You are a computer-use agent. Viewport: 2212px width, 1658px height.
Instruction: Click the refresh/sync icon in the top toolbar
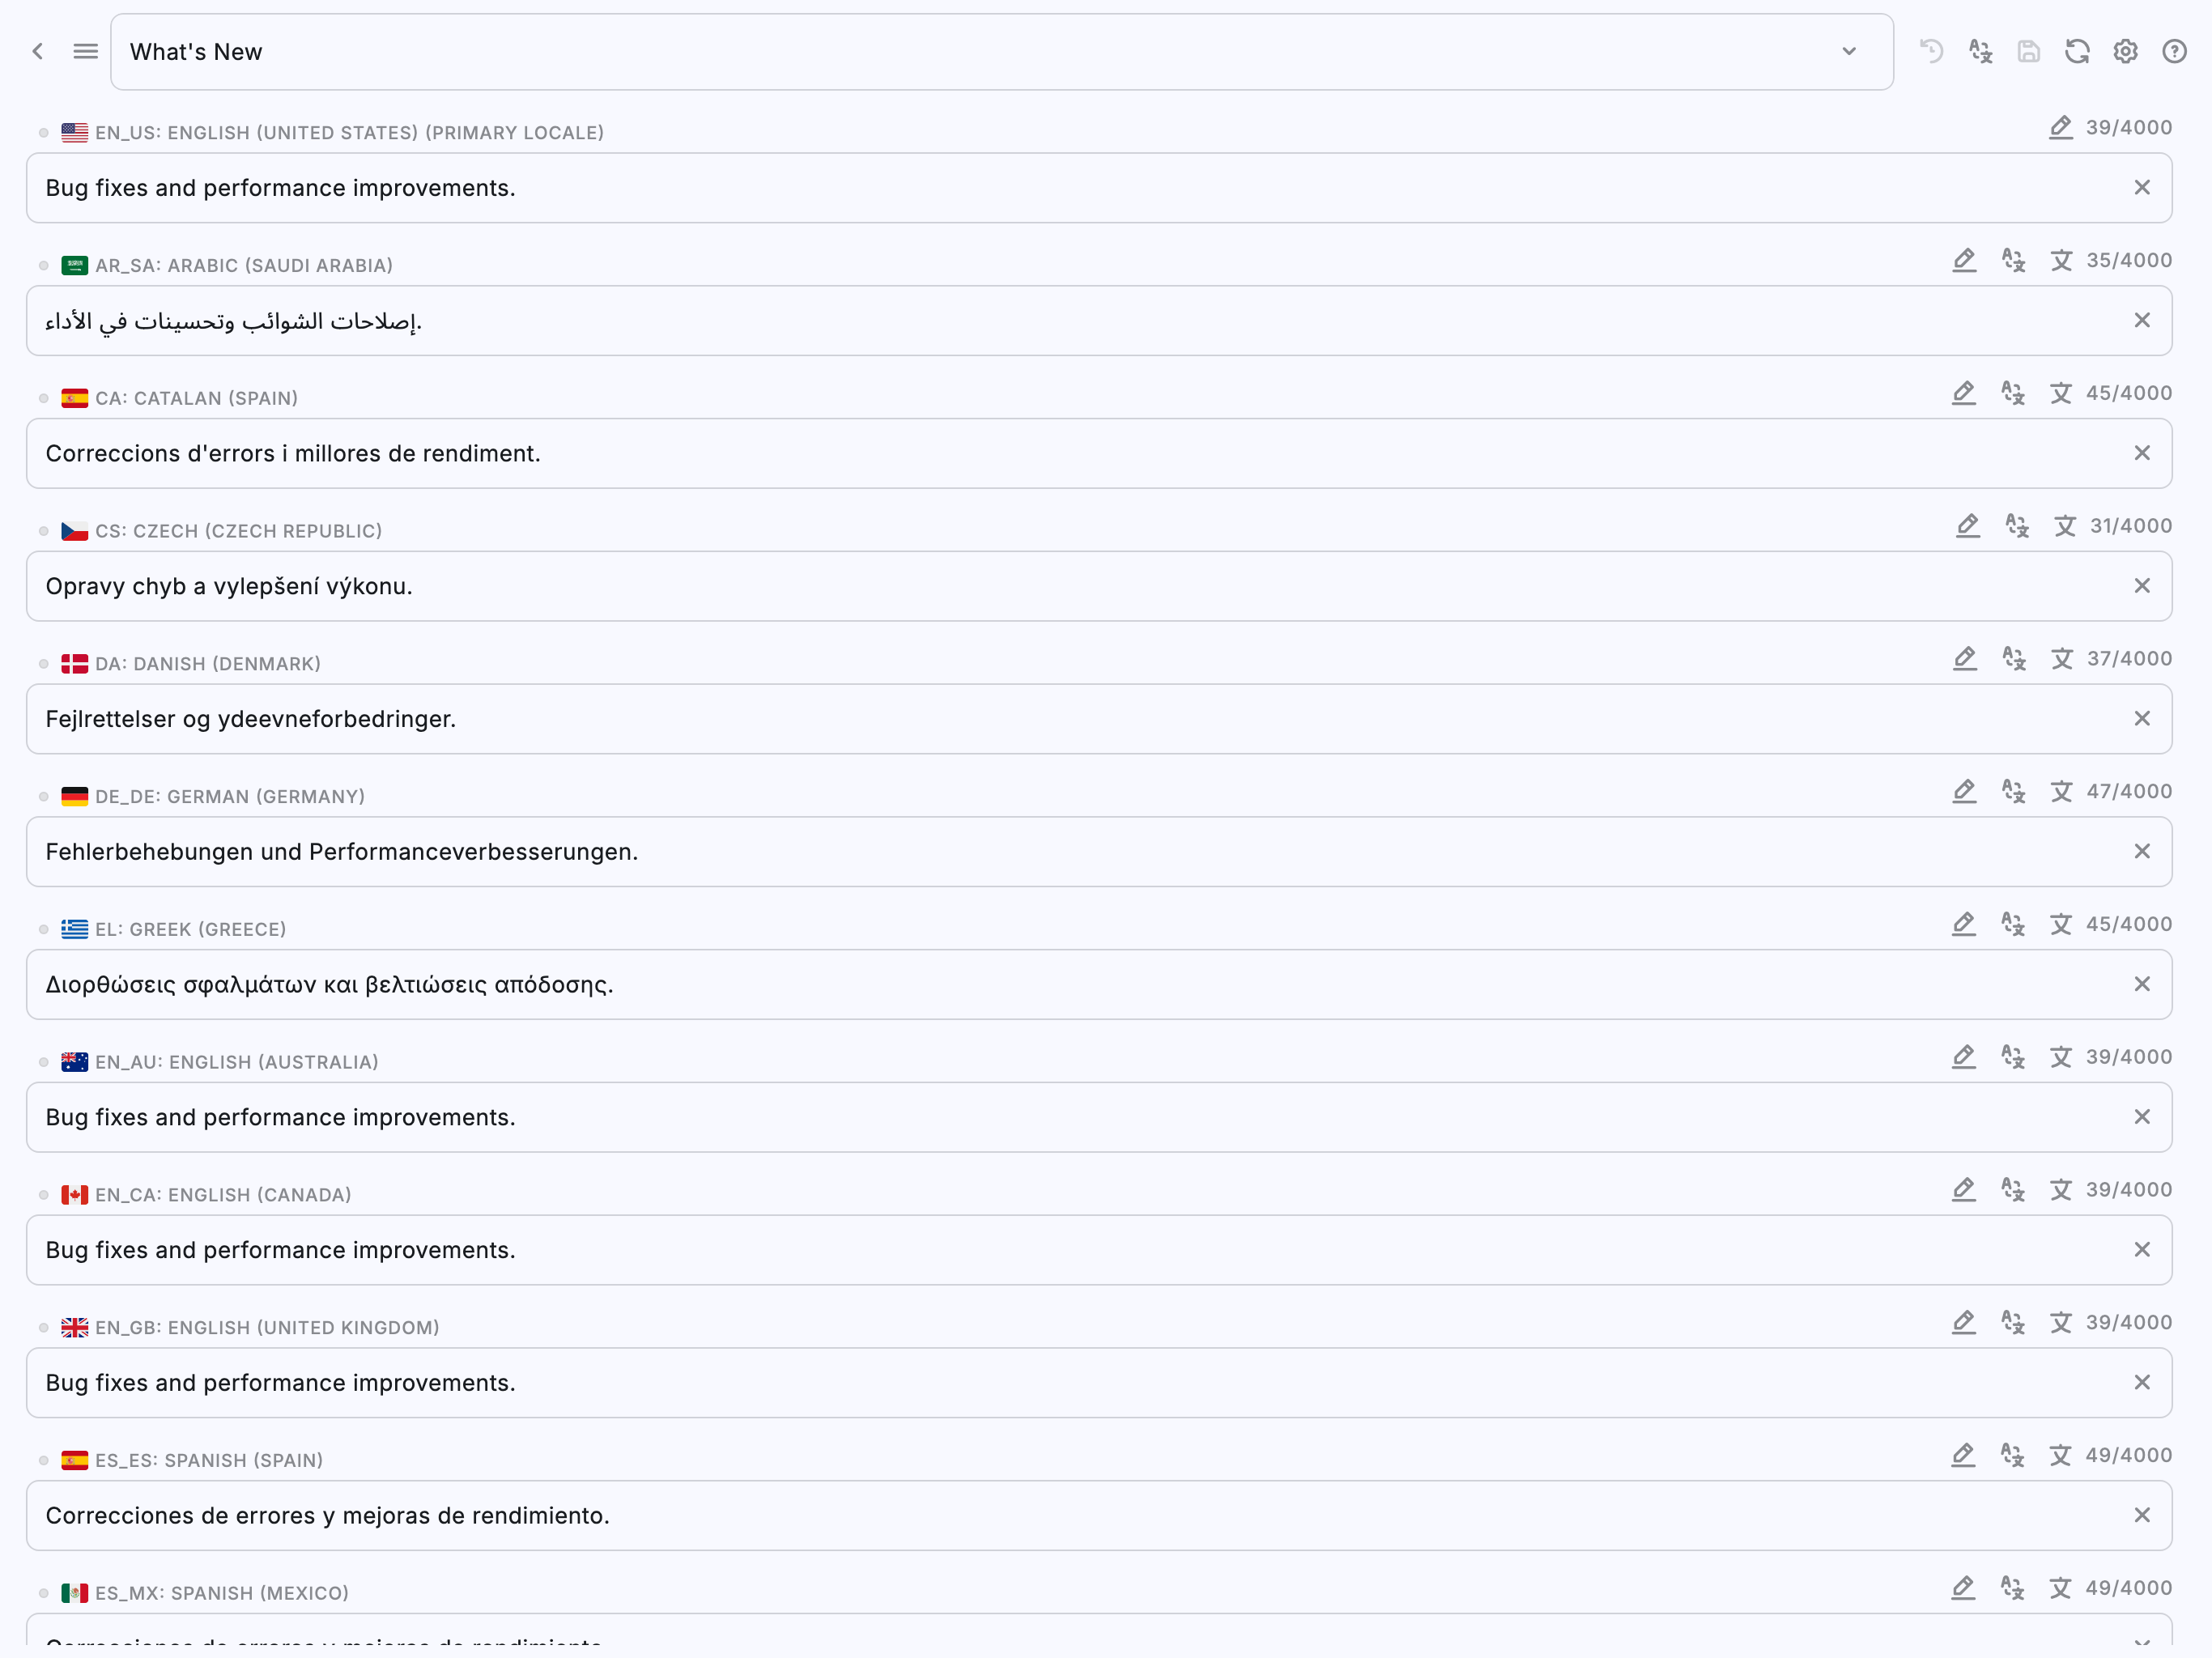(x=2077, y=51)
